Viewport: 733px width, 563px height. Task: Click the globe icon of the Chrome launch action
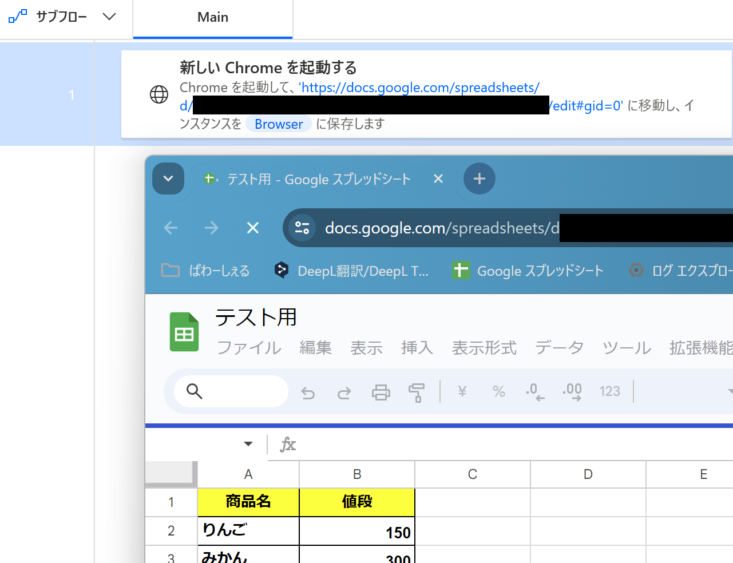point(159,94)
